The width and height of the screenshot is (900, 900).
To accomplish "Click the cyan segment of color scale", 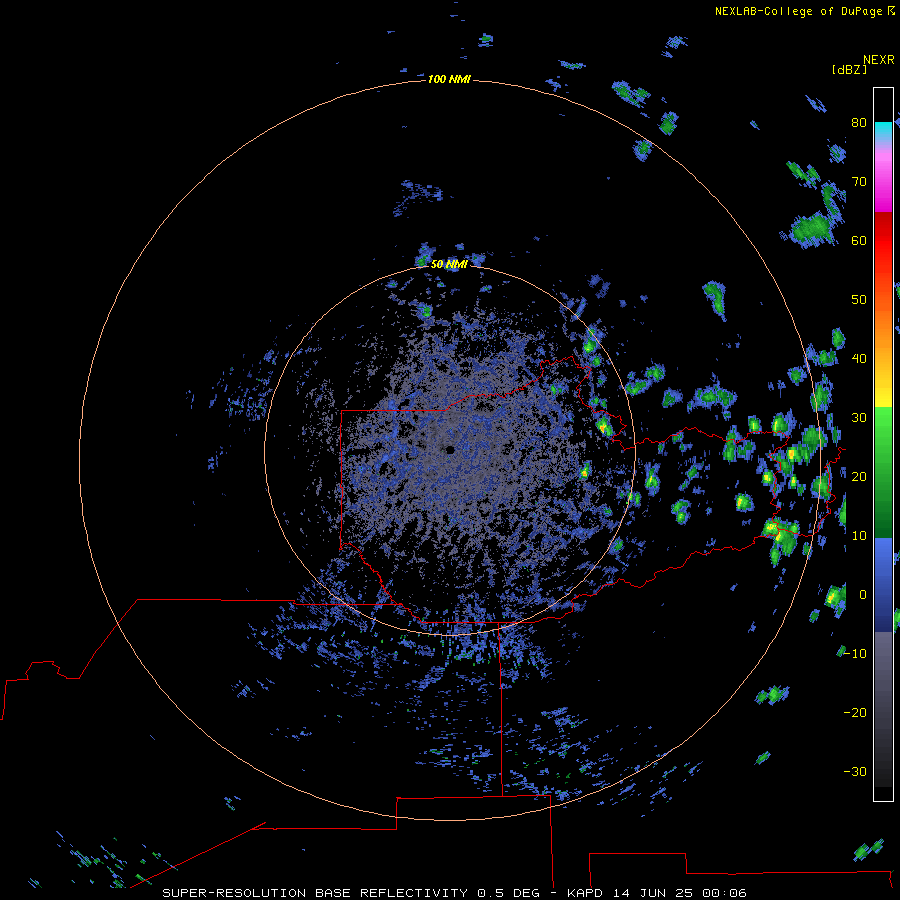I will pyautogui.click(x=883, y=130).
